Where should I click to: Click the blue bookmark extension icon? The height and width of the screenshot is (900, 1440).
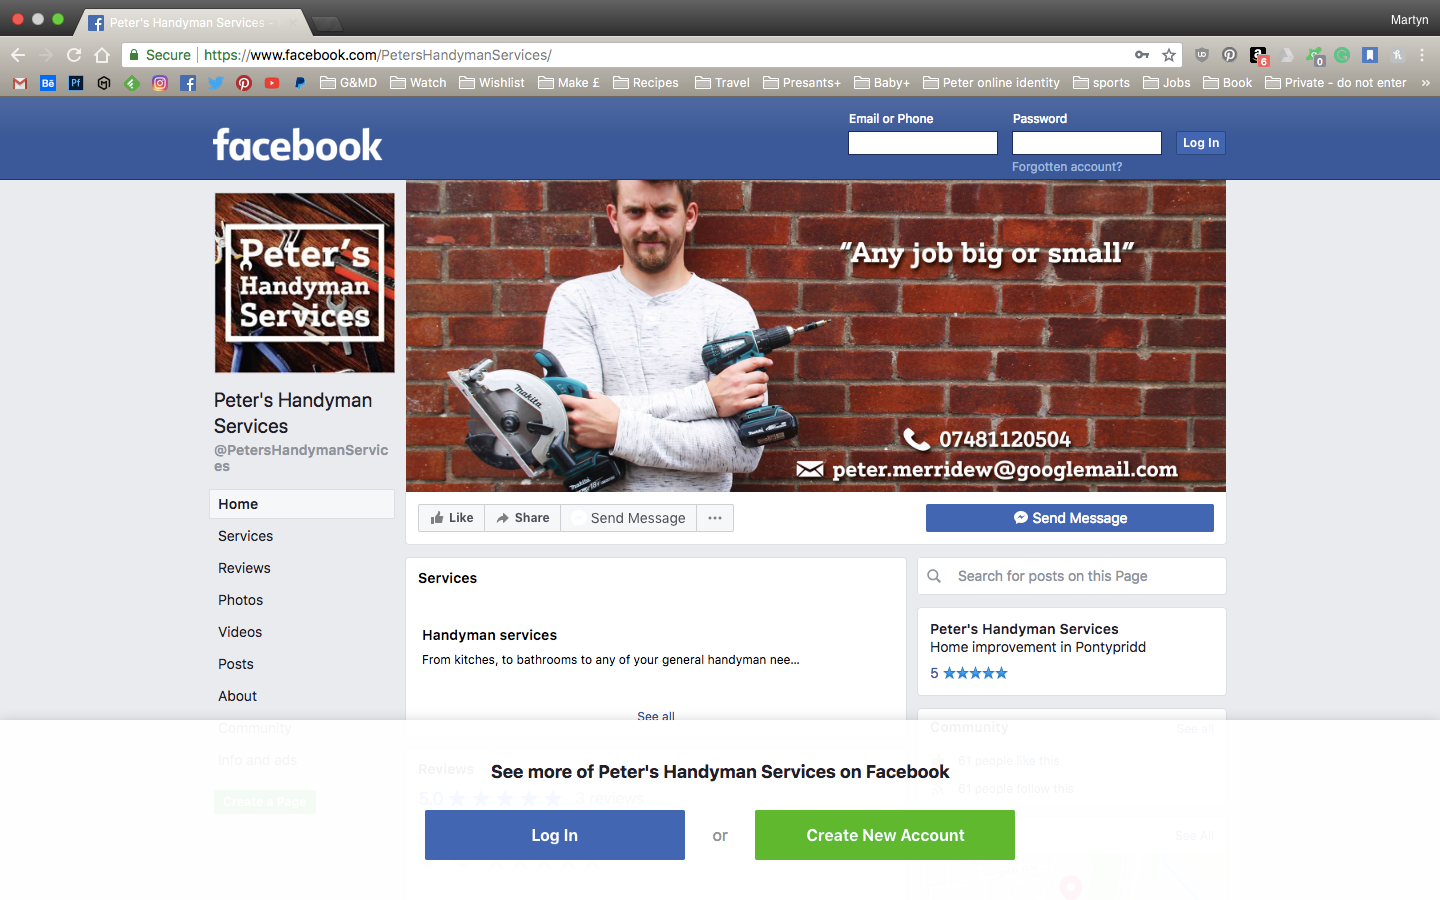point(1370,55)
